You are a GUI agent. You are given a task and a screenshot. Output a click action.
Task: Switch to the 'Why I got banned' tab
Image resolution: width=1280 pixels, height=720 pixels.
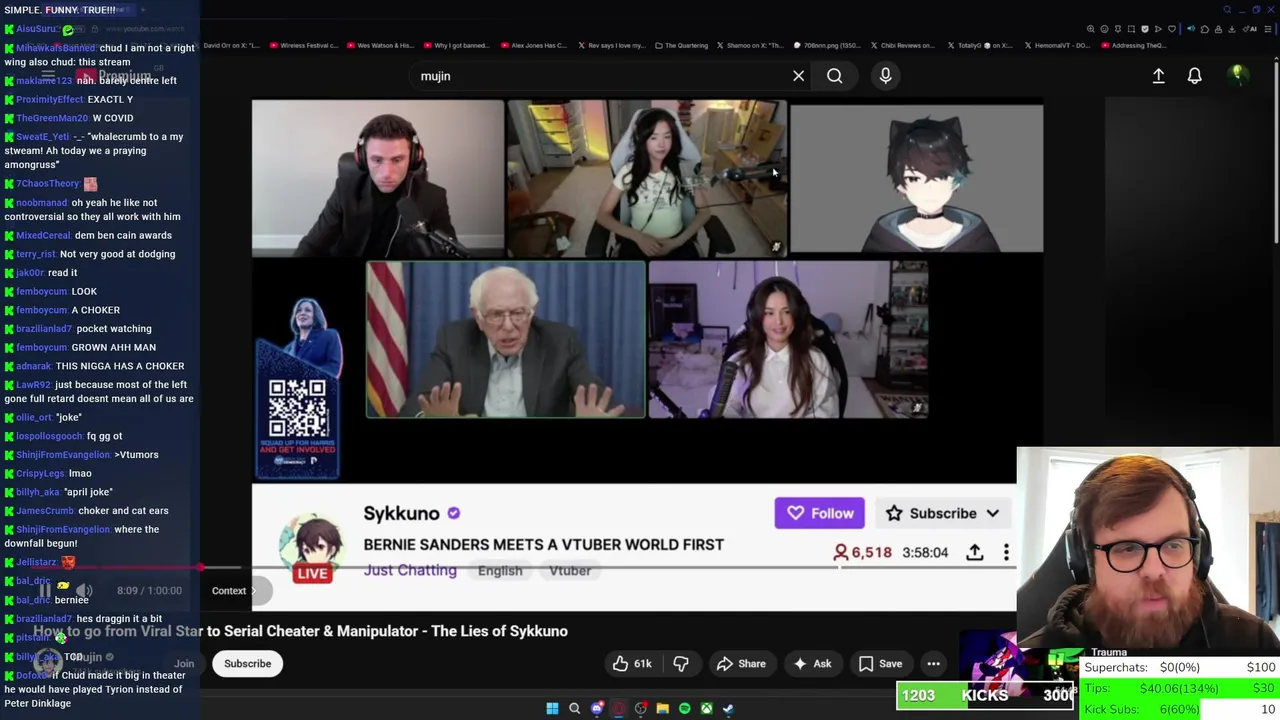(x=457, y=45)
